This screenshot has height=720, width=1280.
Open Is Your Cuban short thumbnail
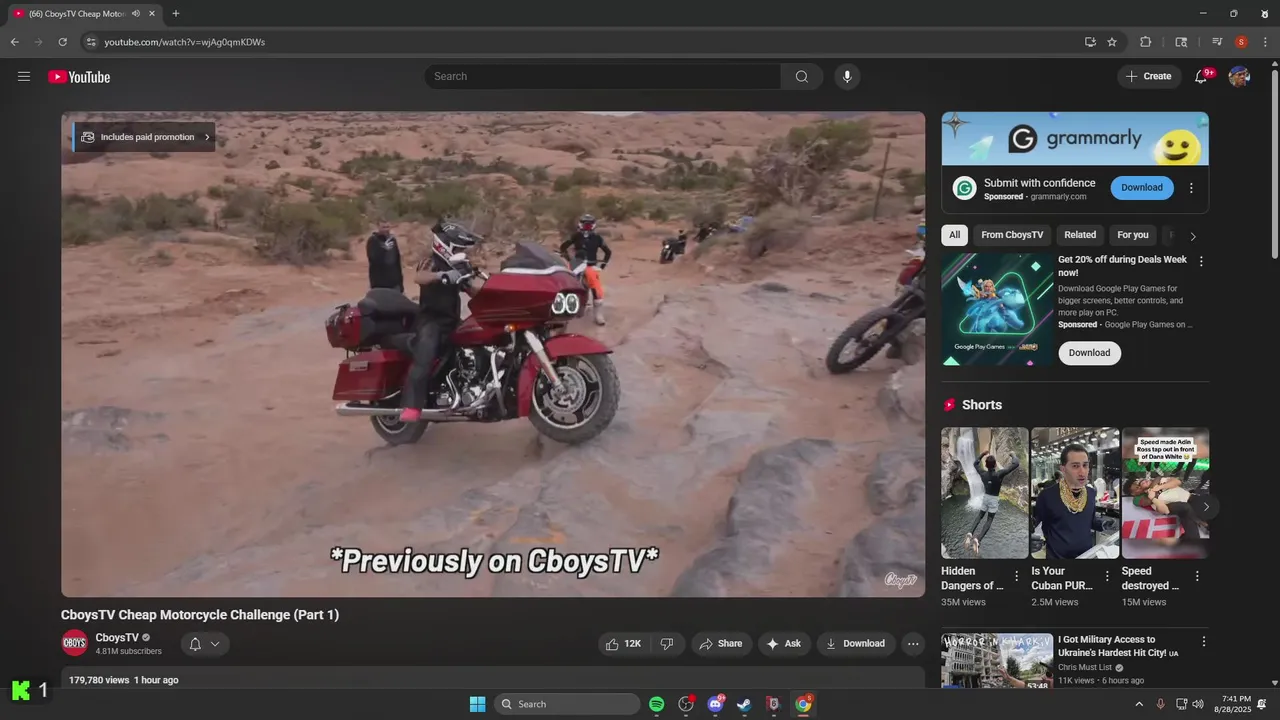(1075, 493)
